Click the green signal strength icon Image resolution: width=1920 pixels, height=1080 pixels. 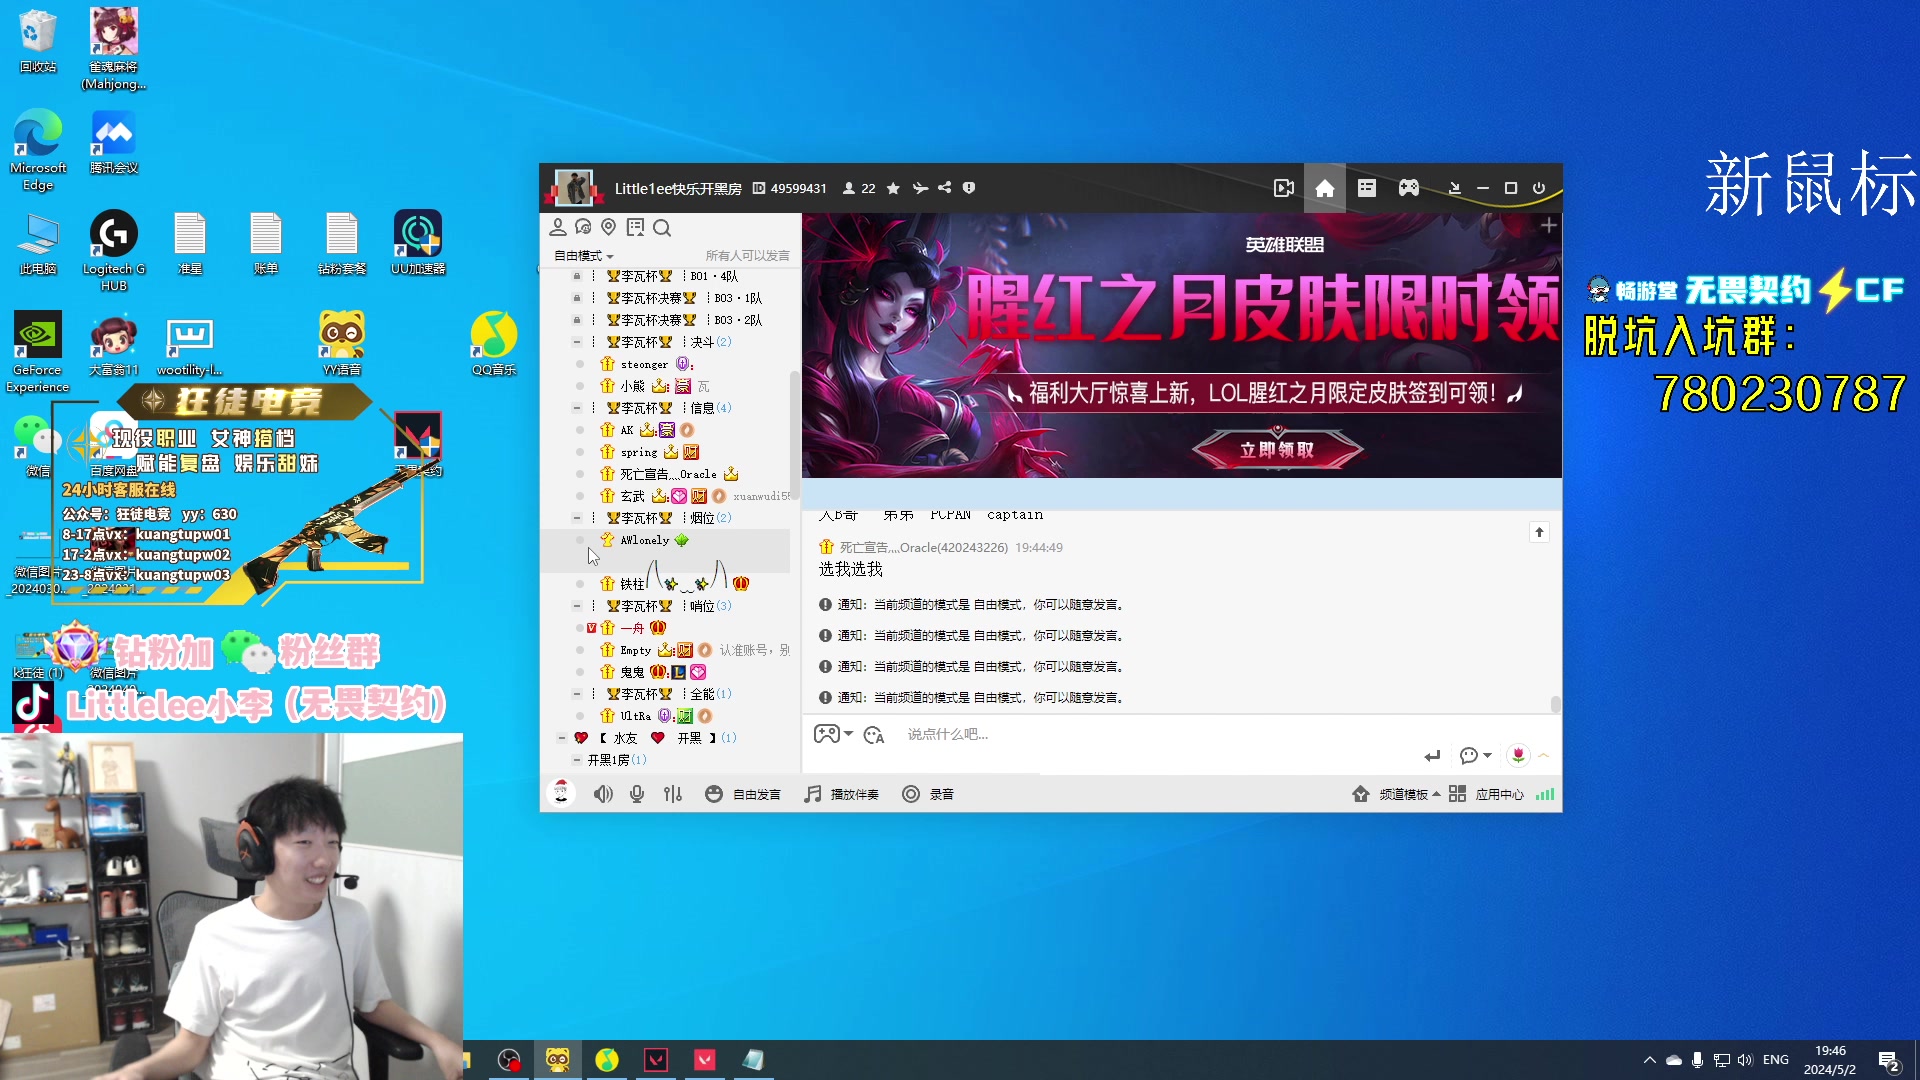click(1545, 794)
